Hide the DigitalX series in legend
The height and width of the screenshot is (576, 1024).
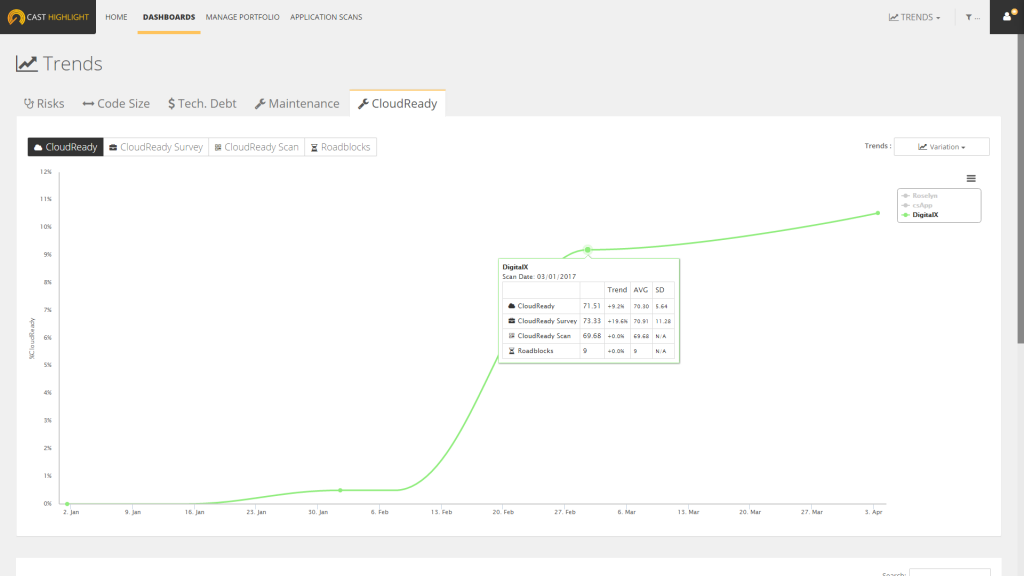click(926, 214)
